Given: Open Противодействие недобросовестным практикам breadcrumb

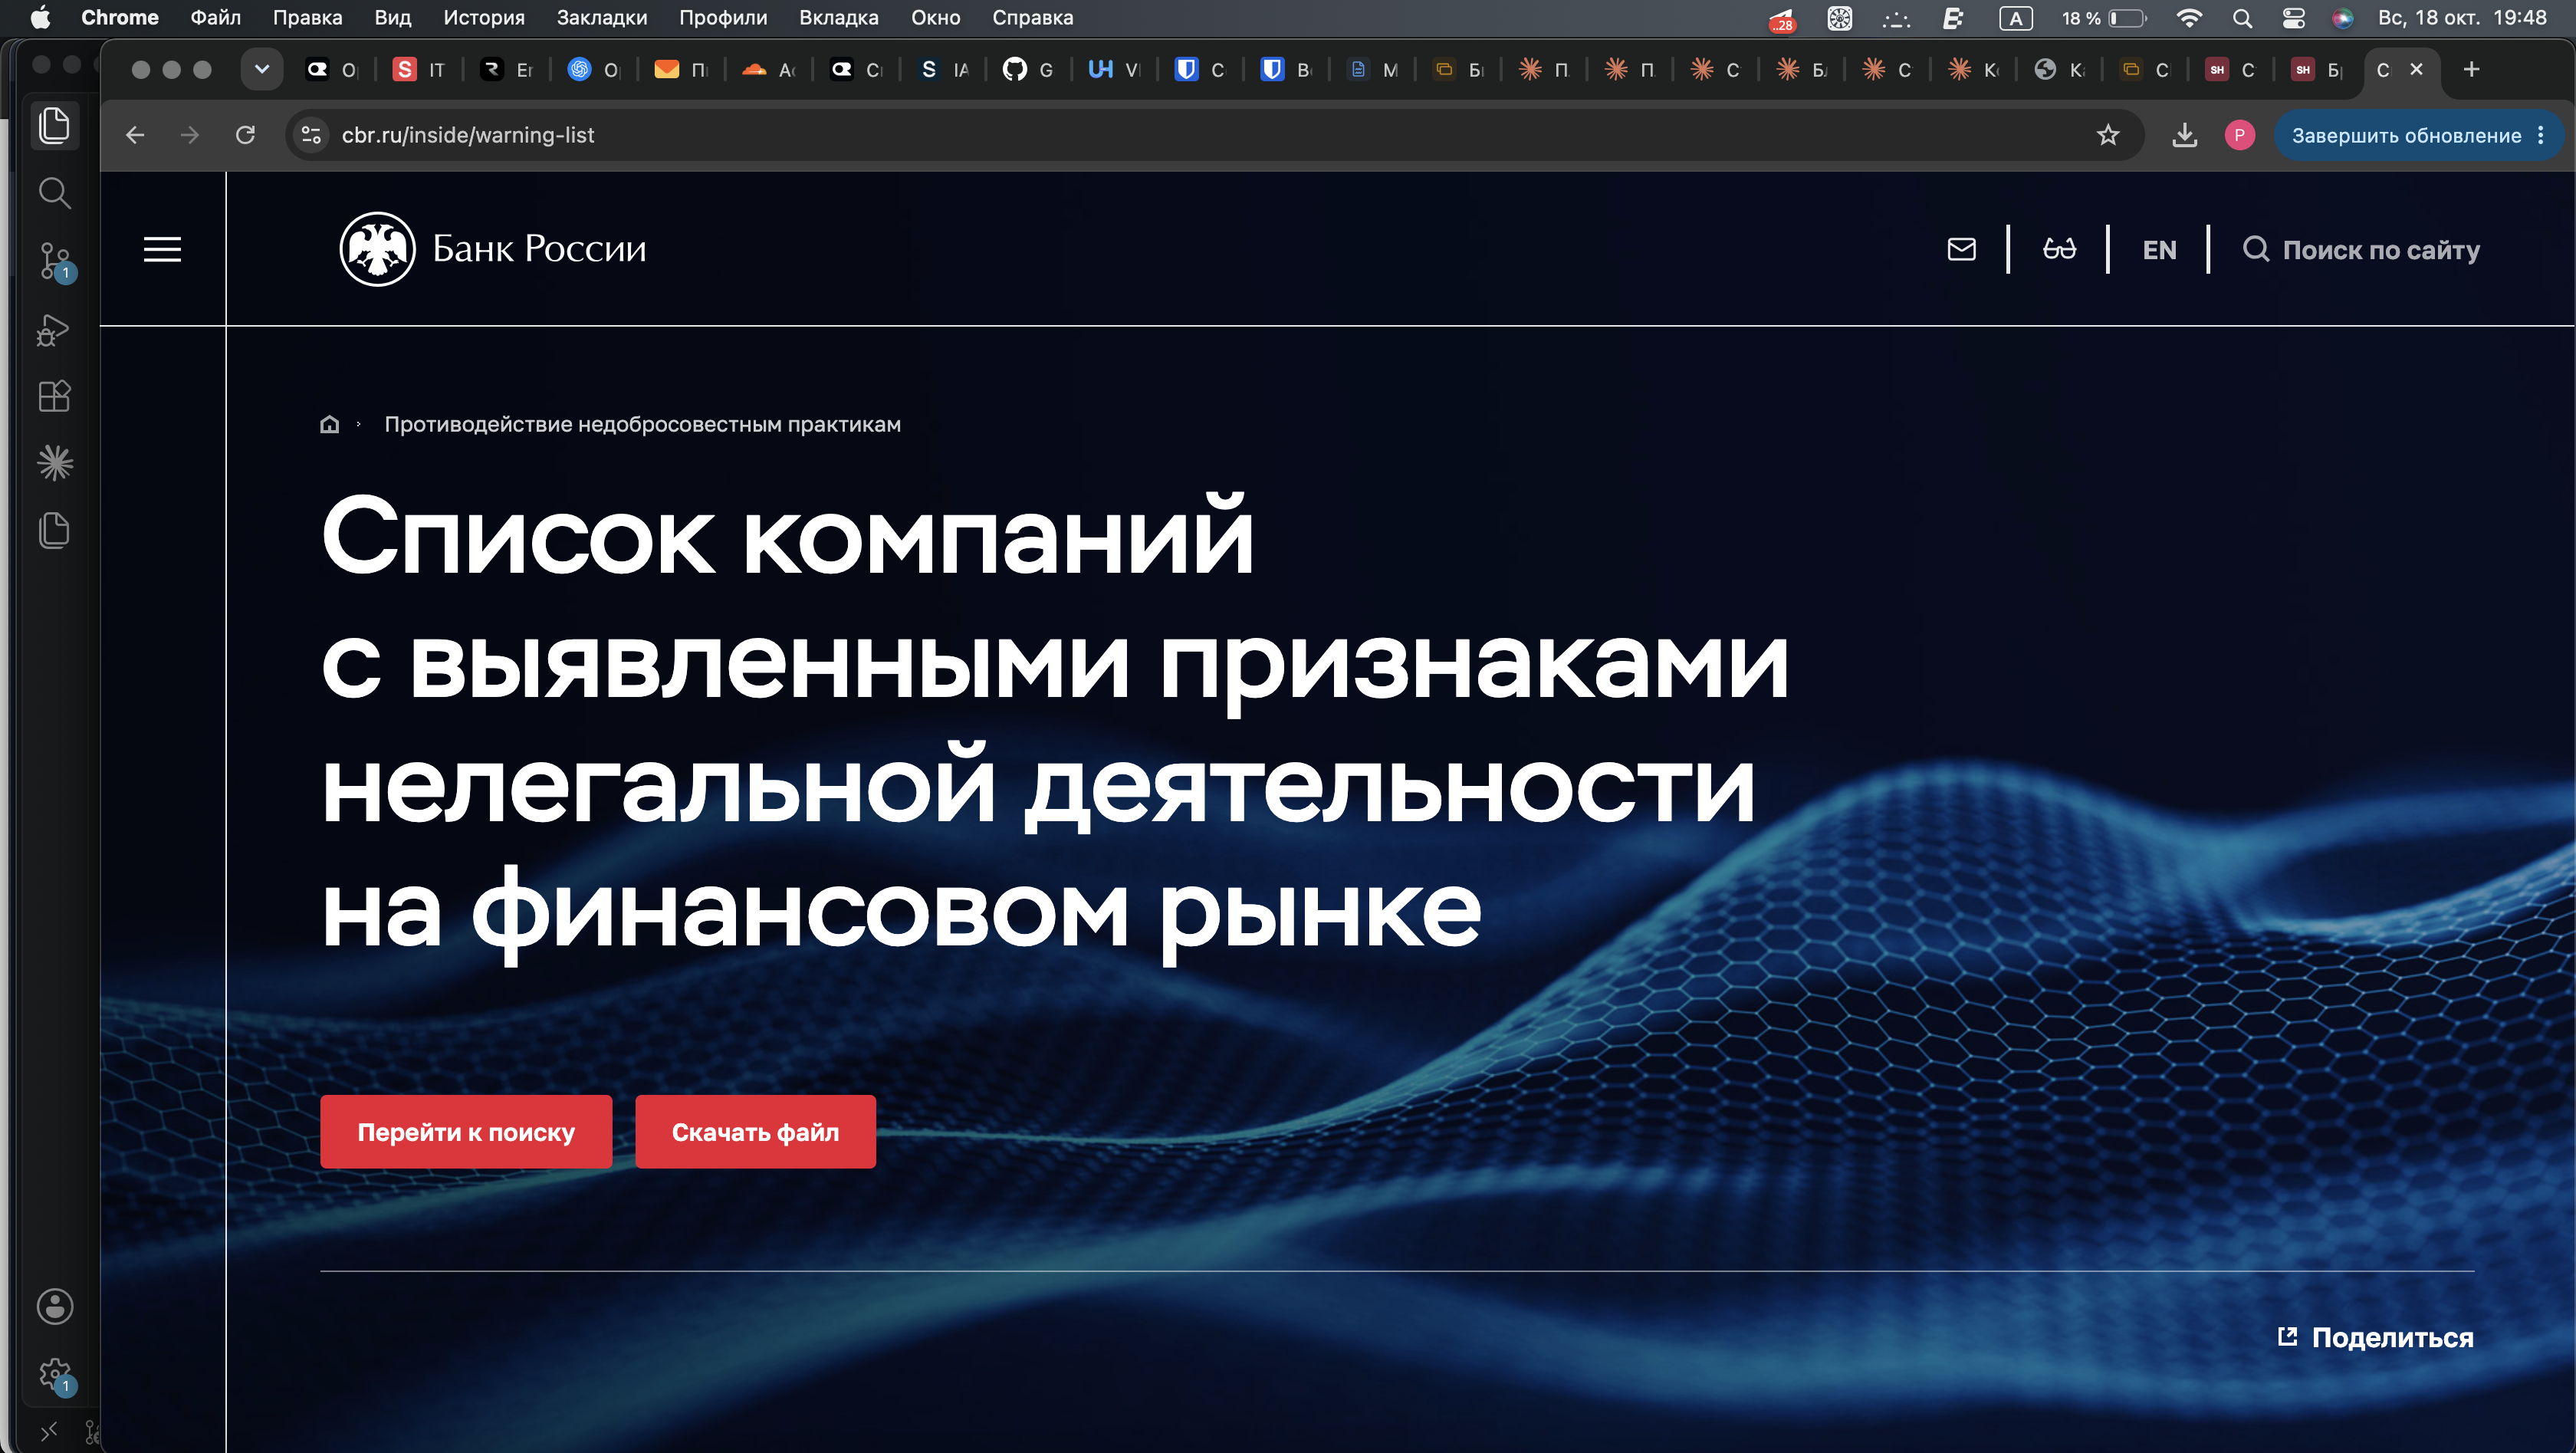Looking at the screenshot, I should pos(642,424).
